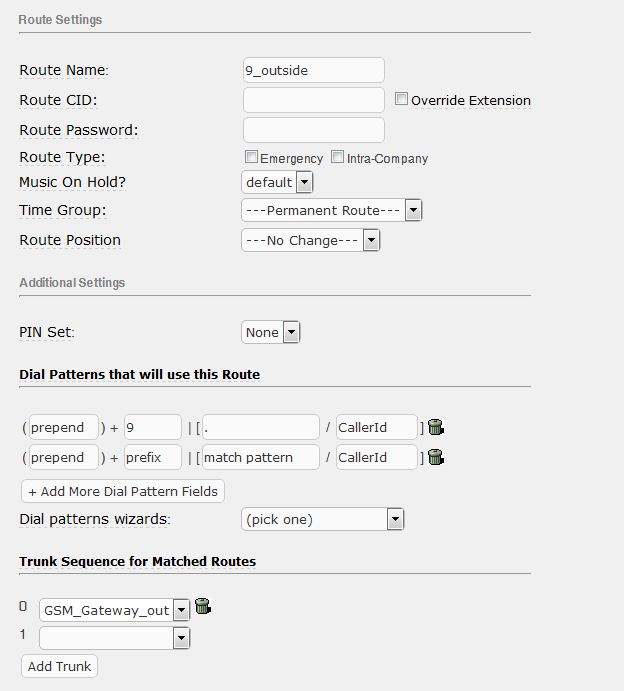Screen dimensions: 624x691
Task: Open the PIN Set dropdown
Action: tap(271, 332)
